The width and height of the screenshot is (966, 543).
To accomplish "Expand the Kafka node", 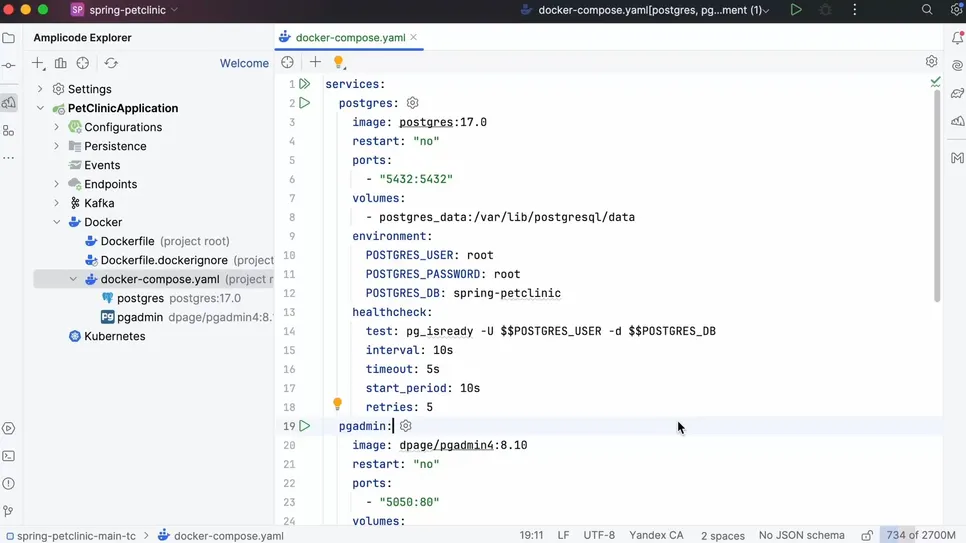I will pos(57,203).
